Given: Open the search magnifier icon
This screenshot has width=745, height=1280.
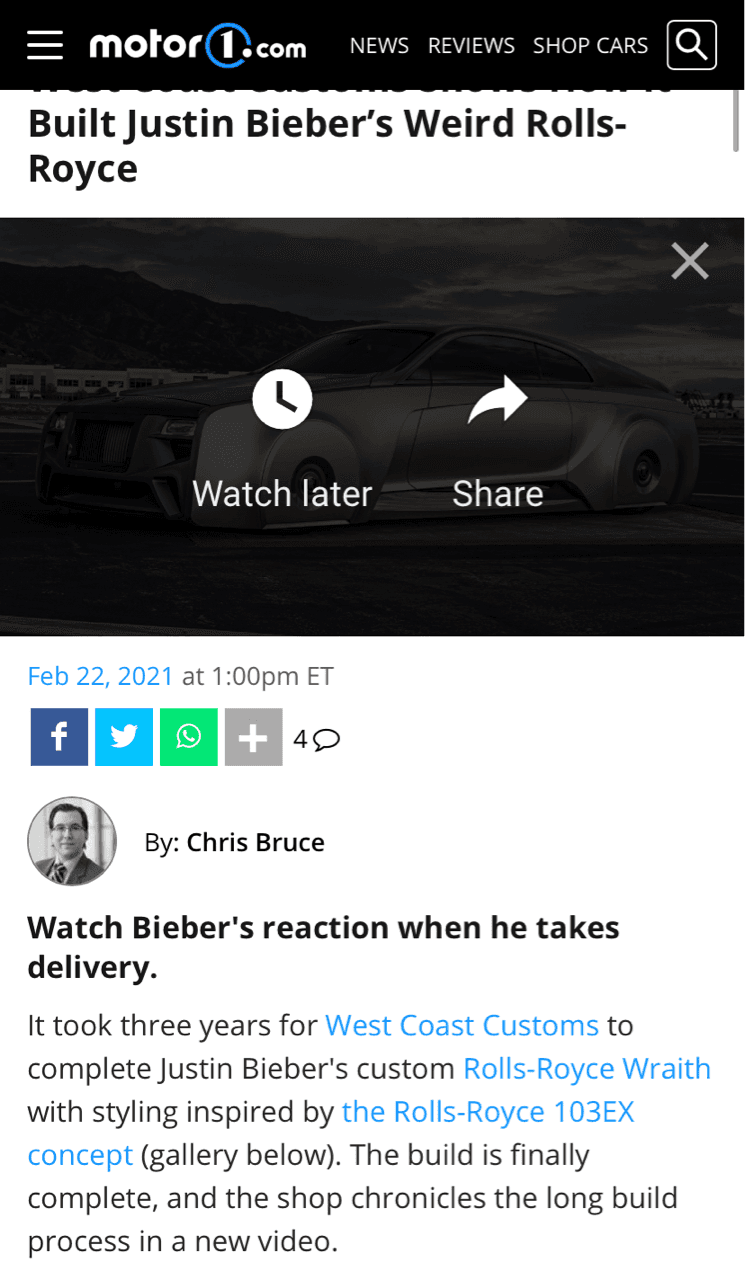Looking at the screenshot, I should [x=692, y=45].
